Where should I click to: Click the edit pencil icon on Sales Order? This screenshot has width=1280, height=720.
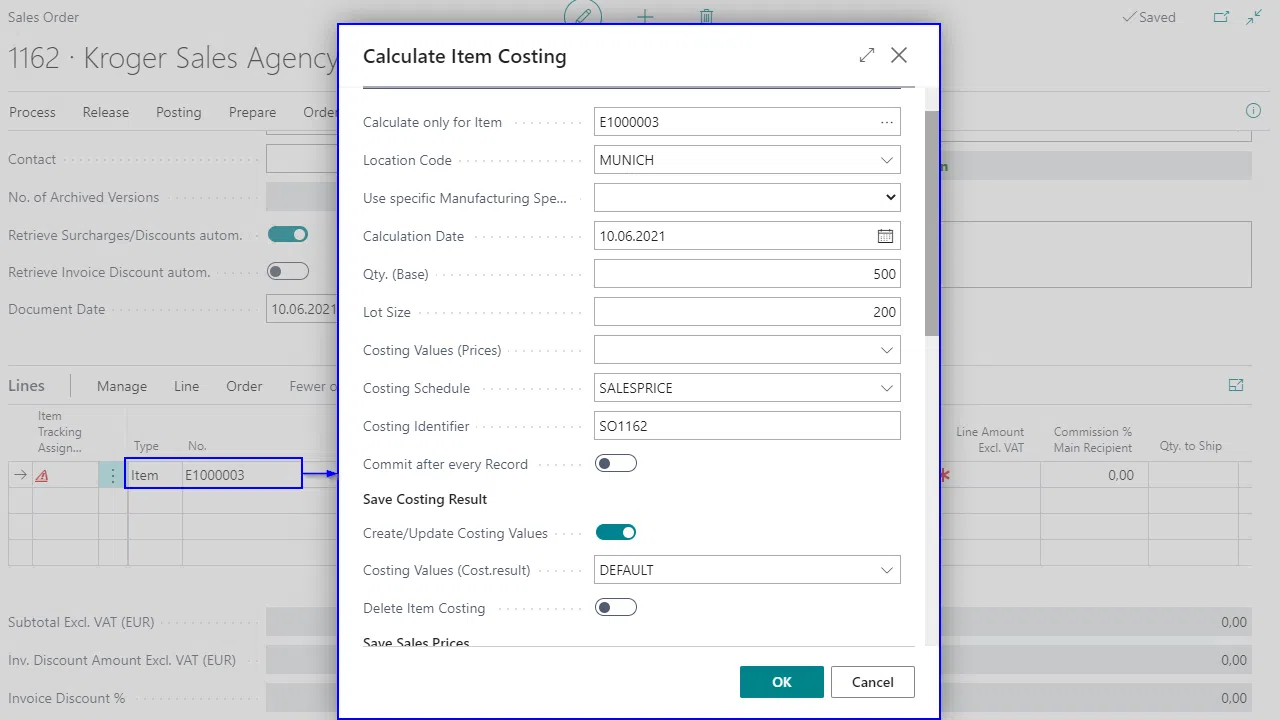(583, 14)
